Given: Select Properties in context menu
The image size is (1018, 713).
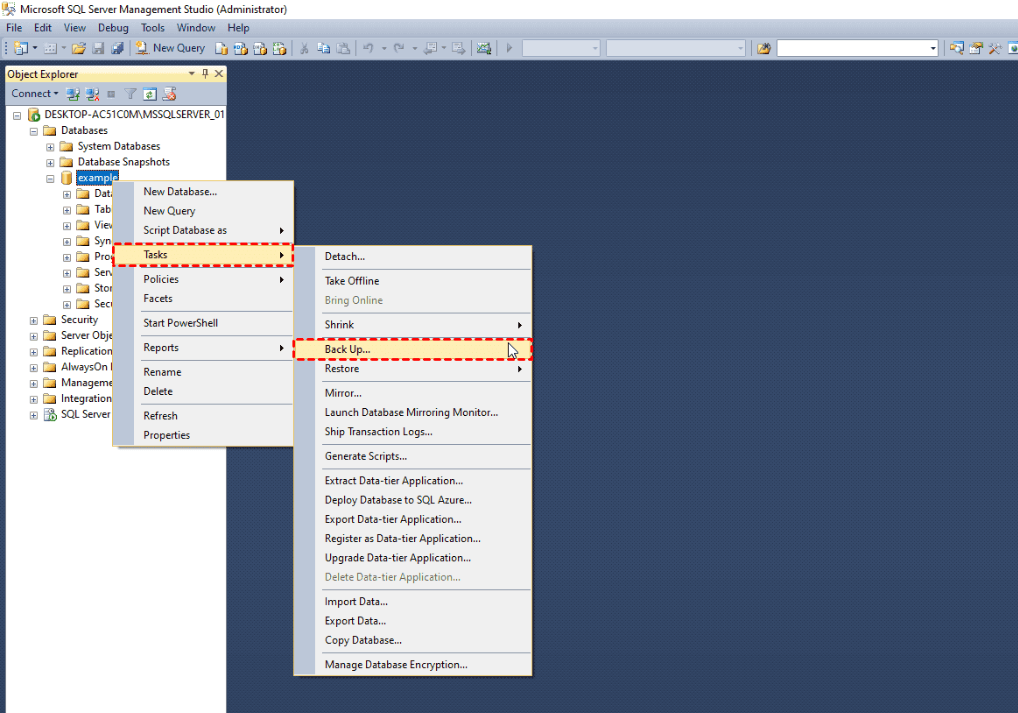Looking at the screenshot, I should pos(203,435).
